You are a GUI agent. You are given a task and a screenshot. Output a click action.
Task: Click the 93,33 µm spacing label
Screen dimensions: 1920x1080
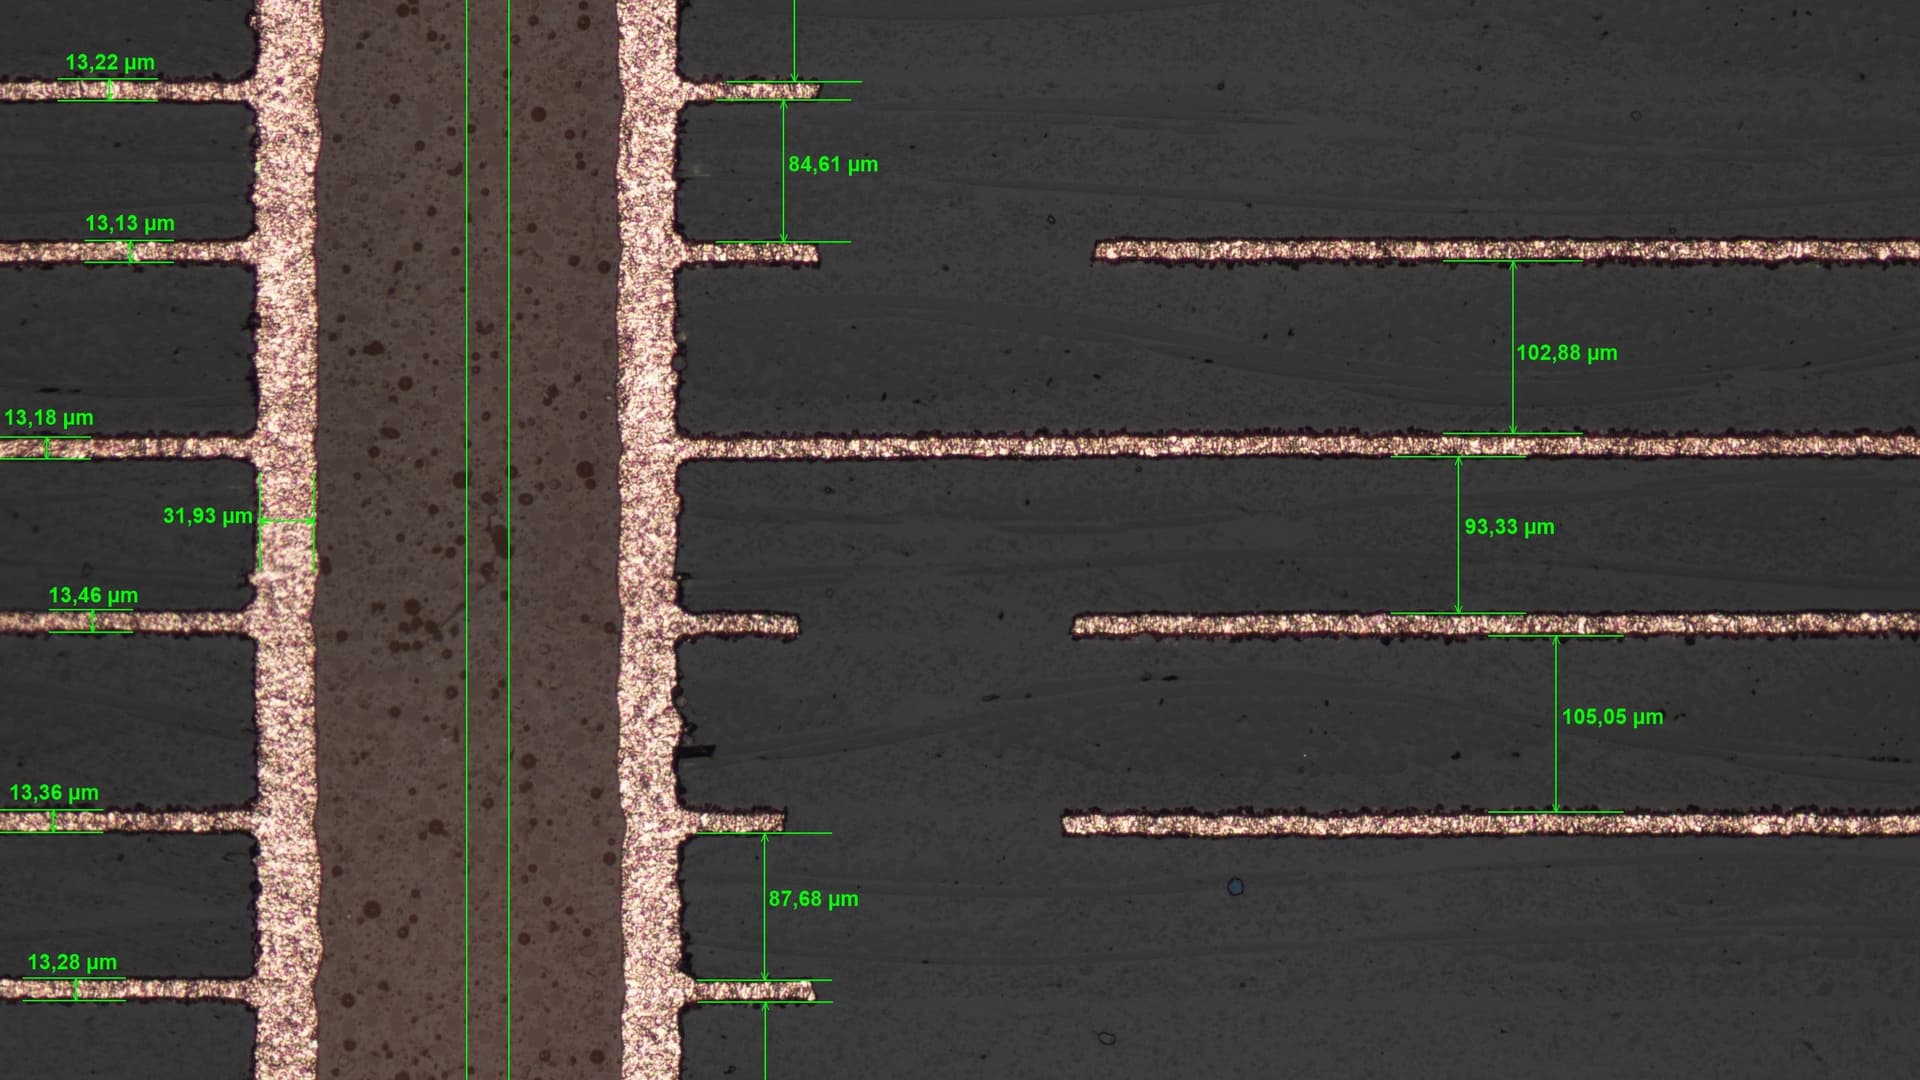point(1509,527)
